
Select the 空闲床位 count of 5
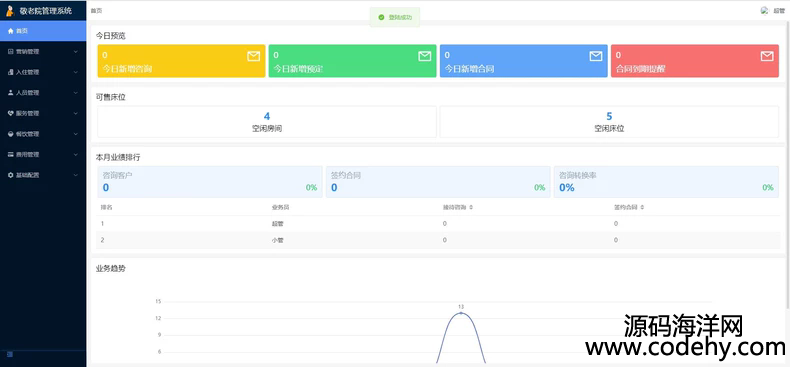tap(609, 116)
